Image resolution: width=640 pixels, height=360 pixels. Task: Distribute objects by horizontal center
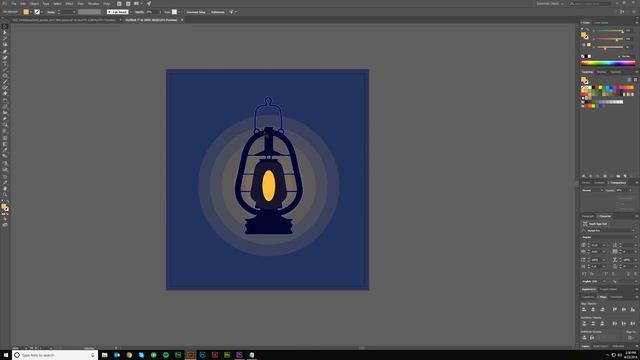coord(624,324)
